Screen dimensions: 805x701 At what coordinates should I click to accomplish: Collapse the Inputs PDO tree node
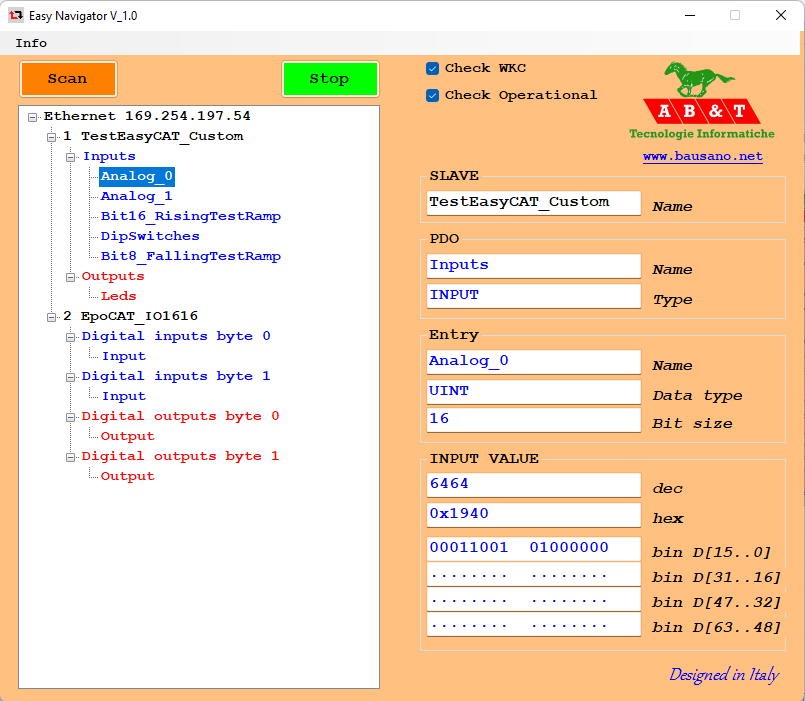tap(71, 157)
